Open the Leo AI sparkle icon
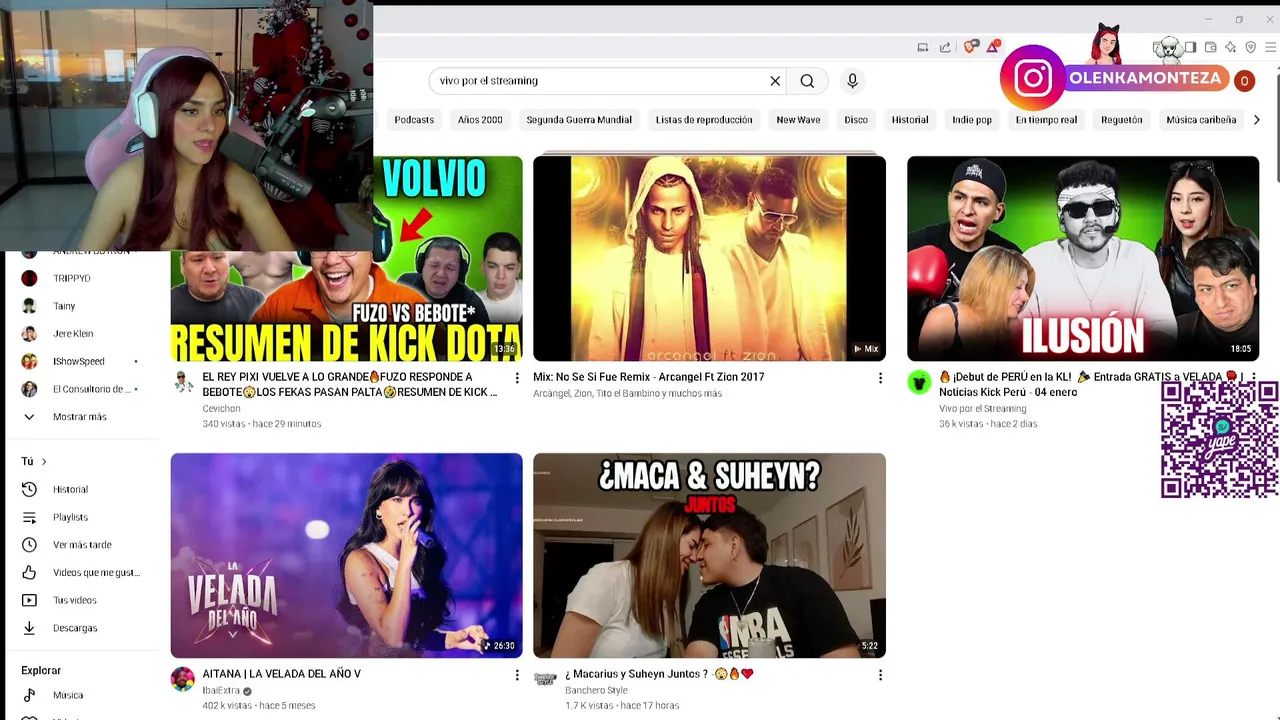Image resolution: width=1280 pixels, height=720 pixels. (x=1231, y=47)
